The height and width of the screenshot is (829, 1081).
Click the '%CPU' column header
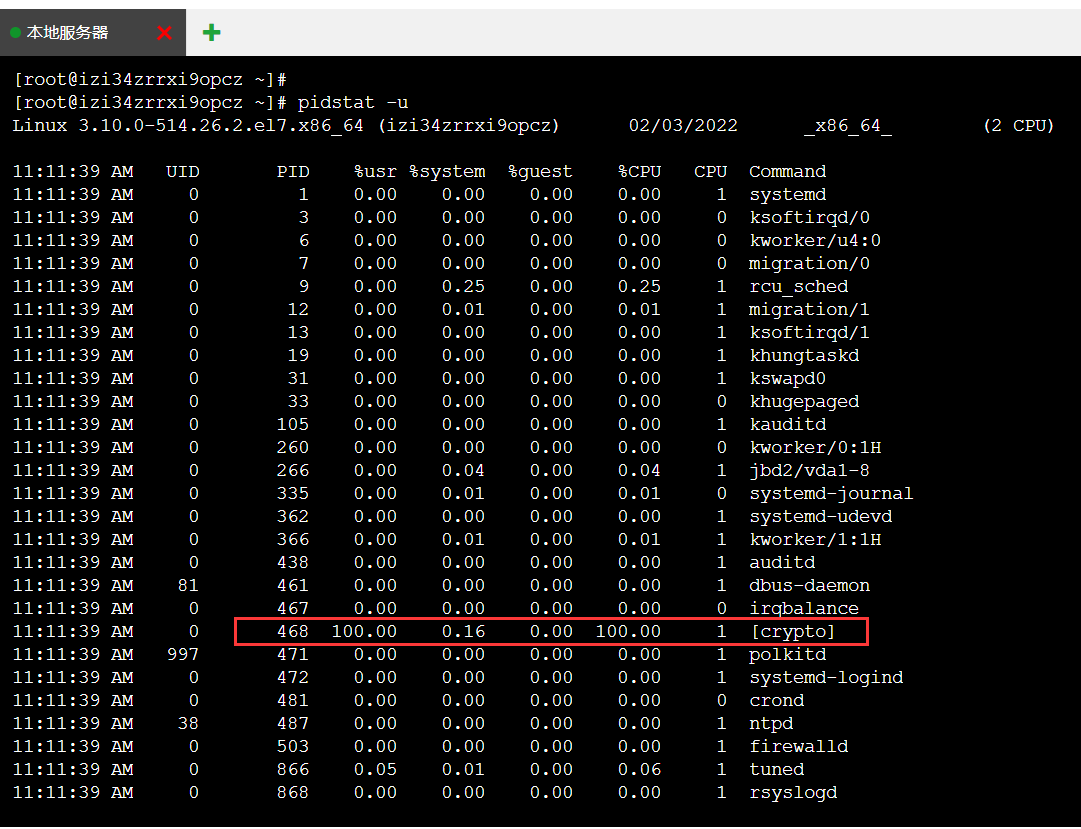coord(640,172)
